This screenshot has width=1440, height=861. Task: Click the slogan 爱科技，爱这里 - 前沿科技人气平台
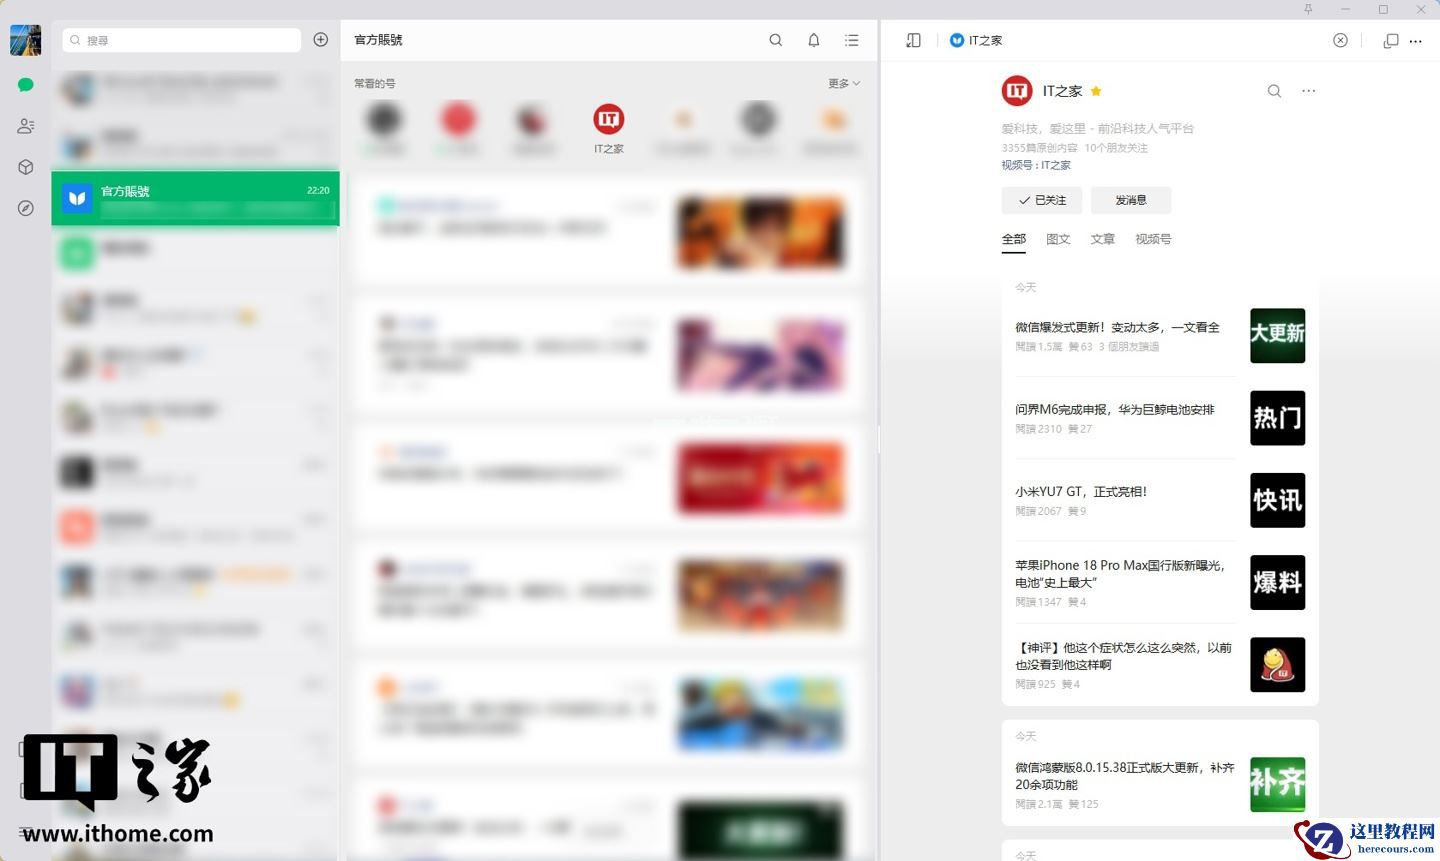coord(1098,128)
